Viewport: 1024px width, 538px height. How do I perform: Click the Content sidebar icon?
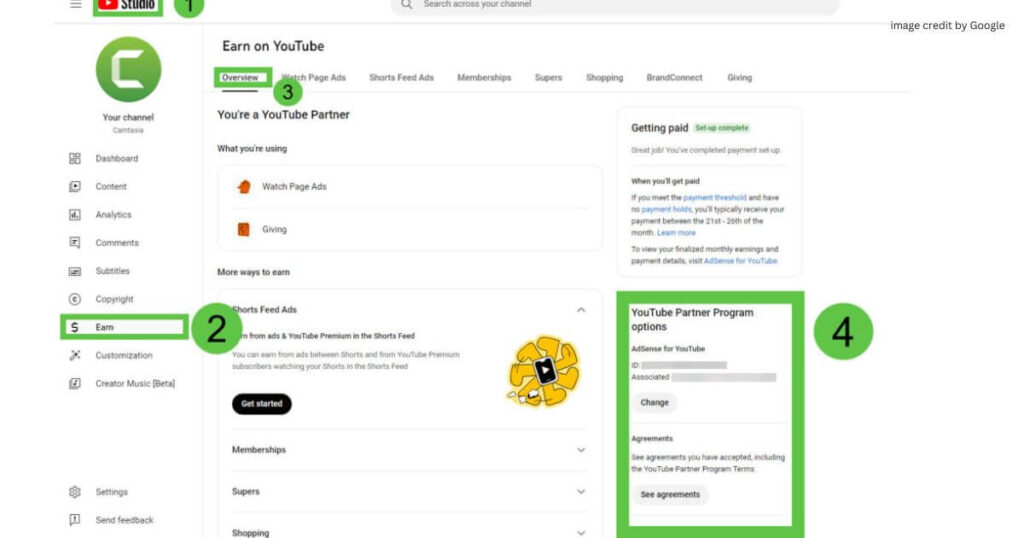tap(75, 187)
